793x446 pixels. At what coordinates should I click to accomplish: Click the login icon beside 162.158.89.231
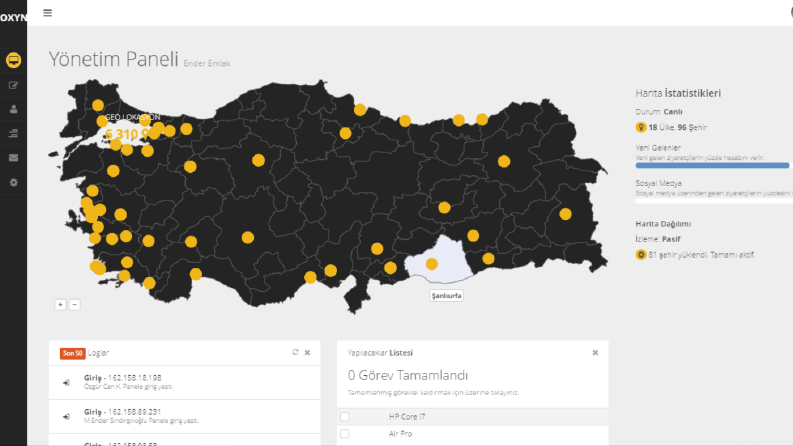[66, 417]
